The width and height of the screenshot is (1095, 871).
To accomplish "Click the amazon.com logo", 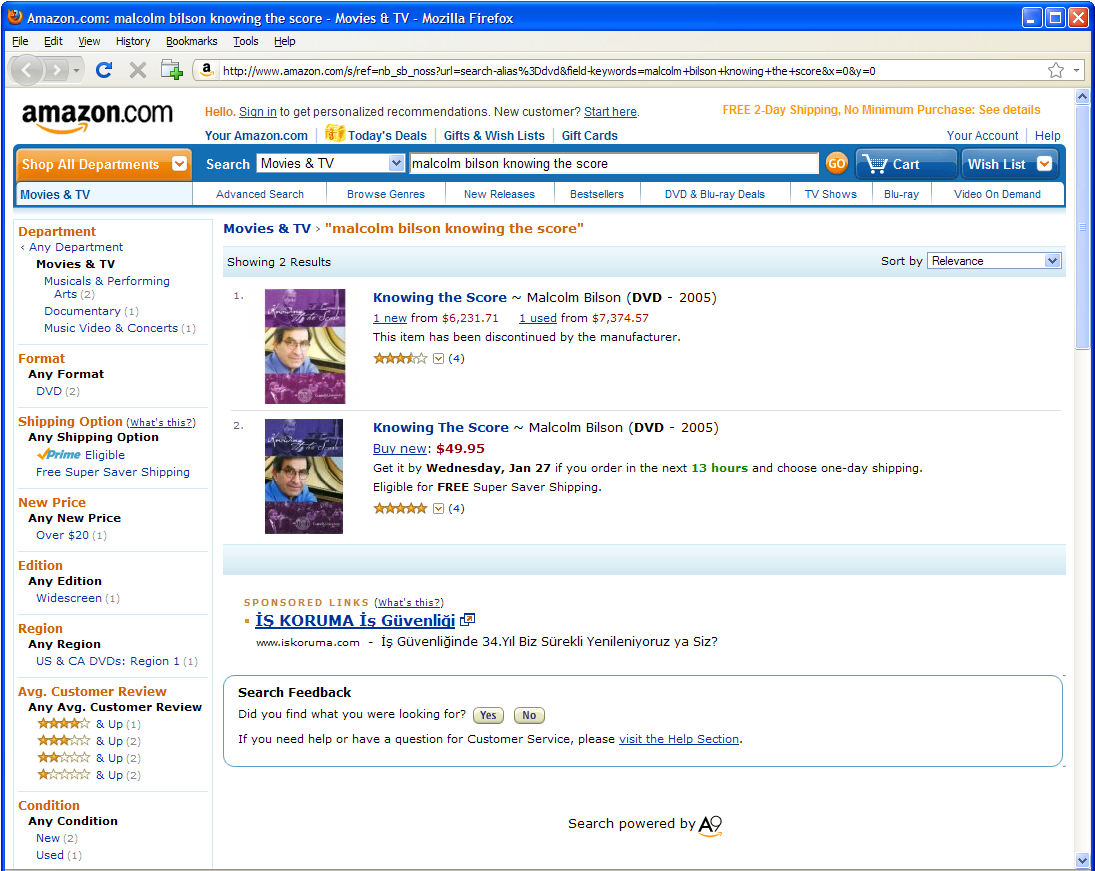I will 97,117.
